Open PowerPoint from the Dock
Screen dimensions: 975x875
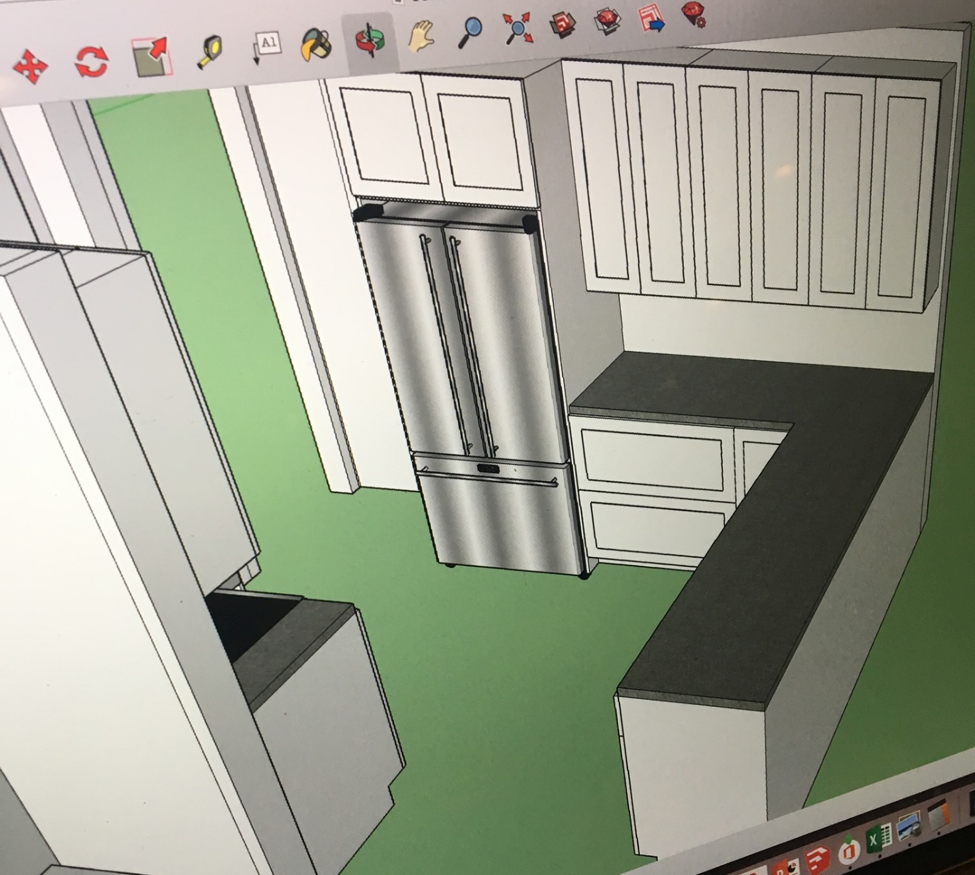787,866
